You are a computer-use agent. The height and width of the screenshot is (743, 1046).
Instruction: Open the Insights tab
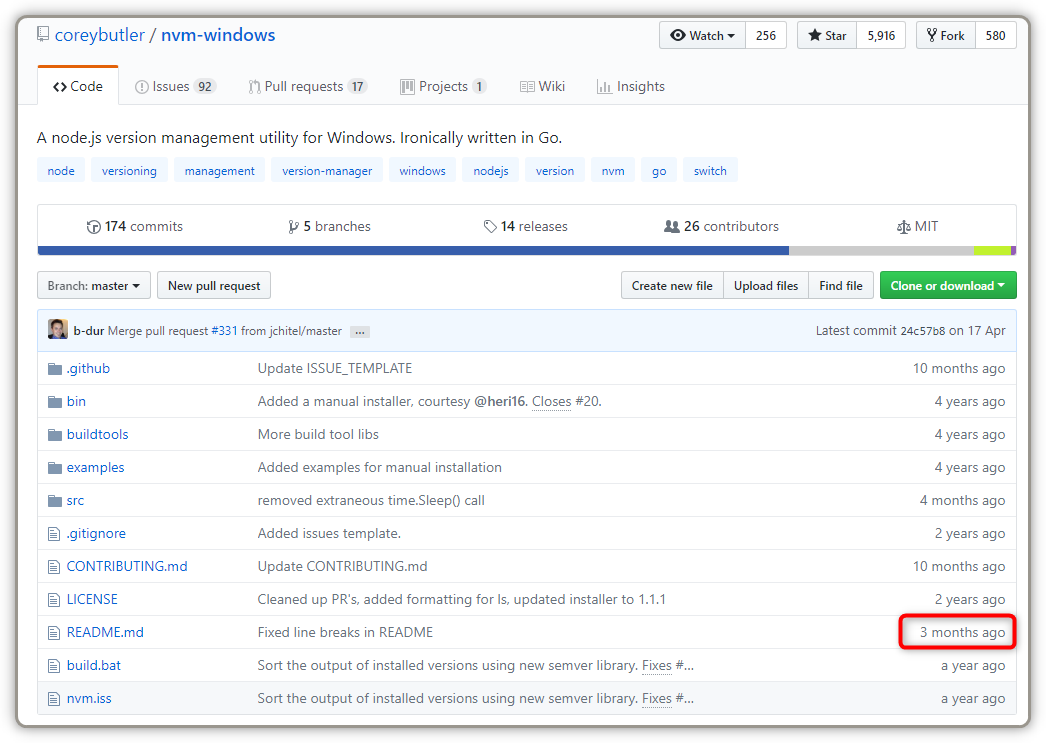click(x=630, y=86)
